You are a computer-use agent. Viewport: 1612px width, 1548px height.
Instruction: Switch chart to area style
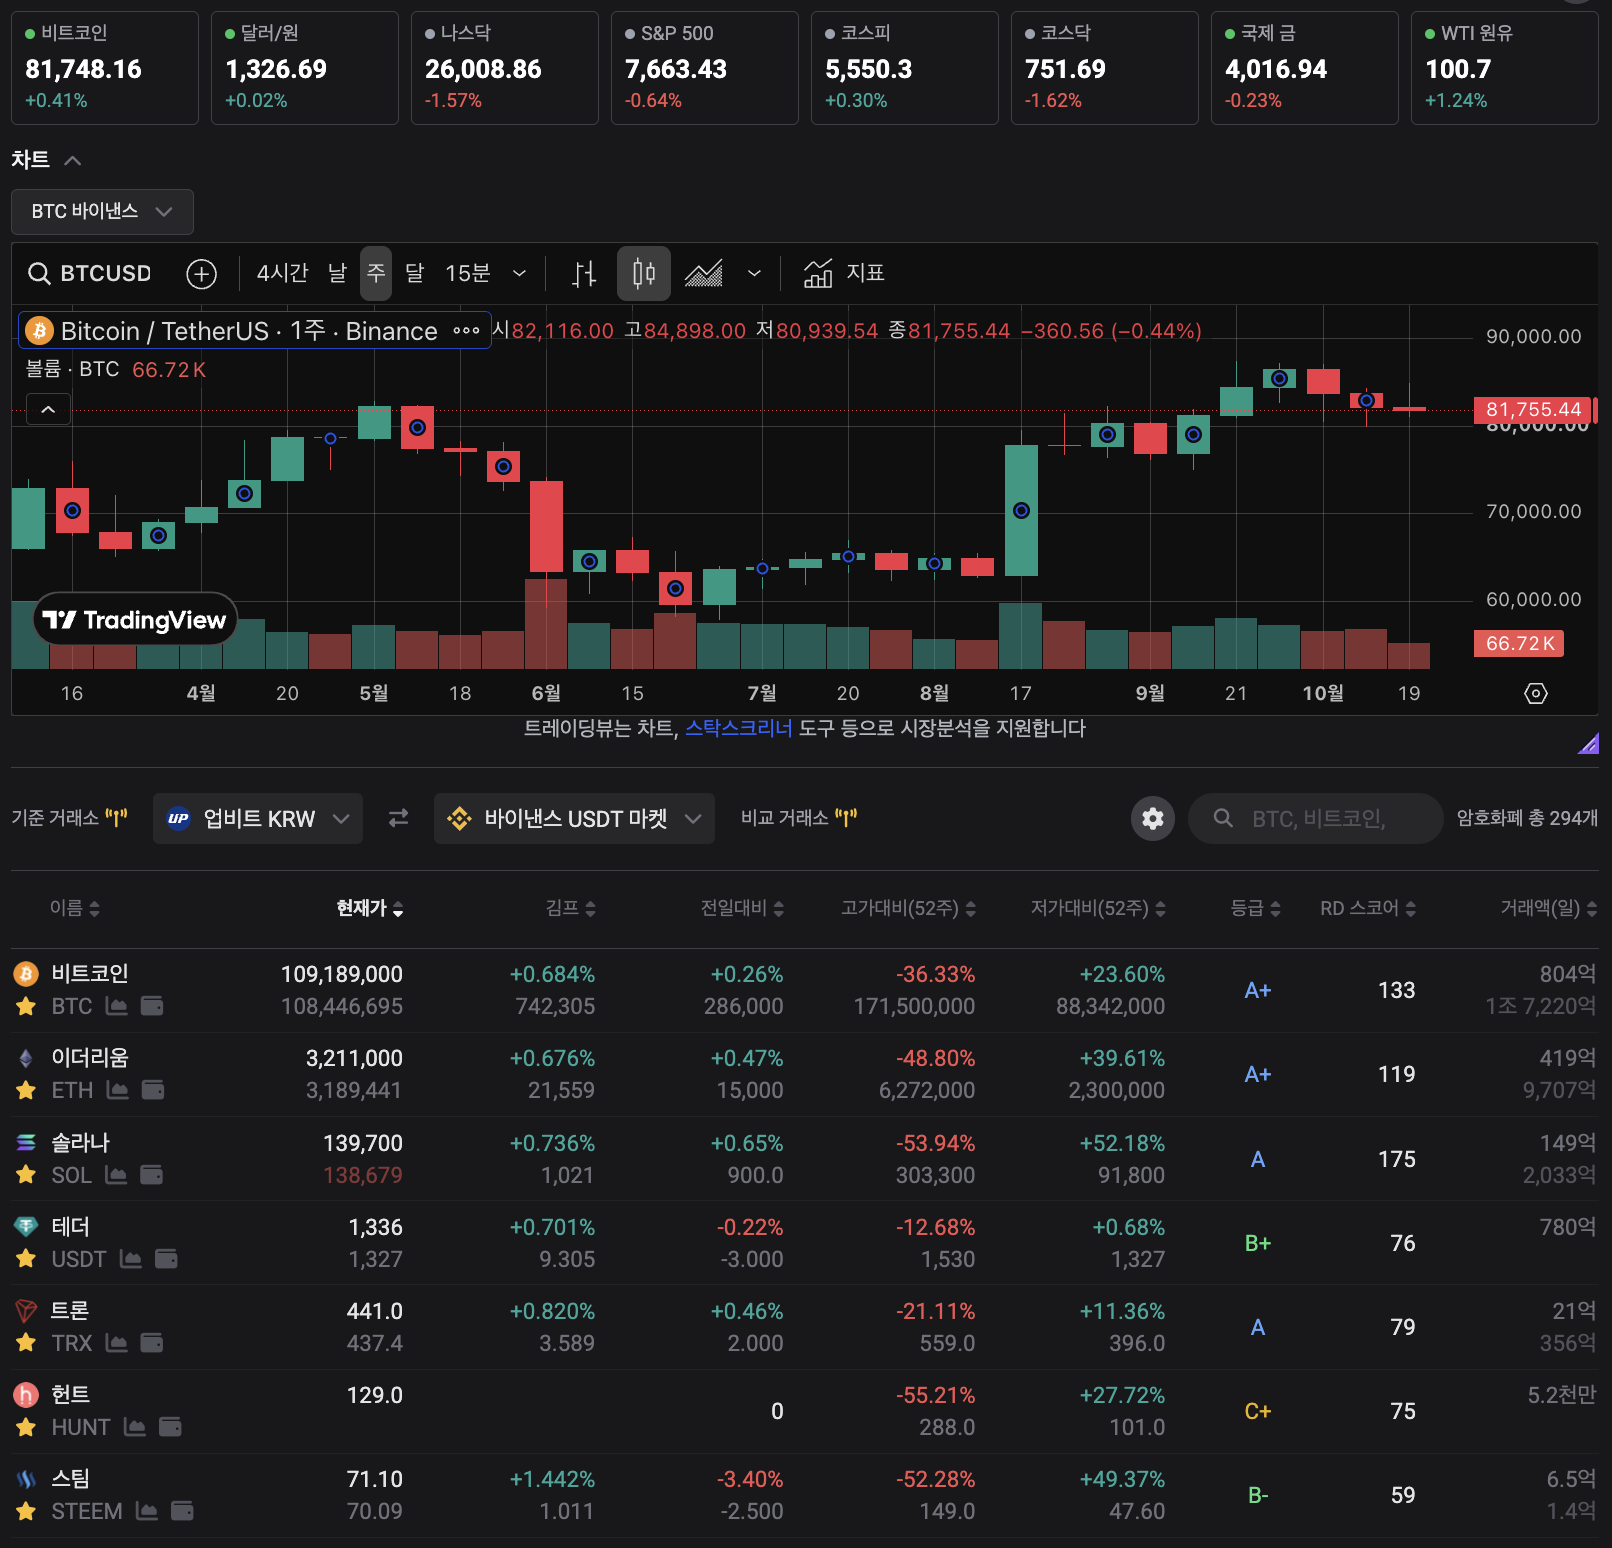coord(704,273)
